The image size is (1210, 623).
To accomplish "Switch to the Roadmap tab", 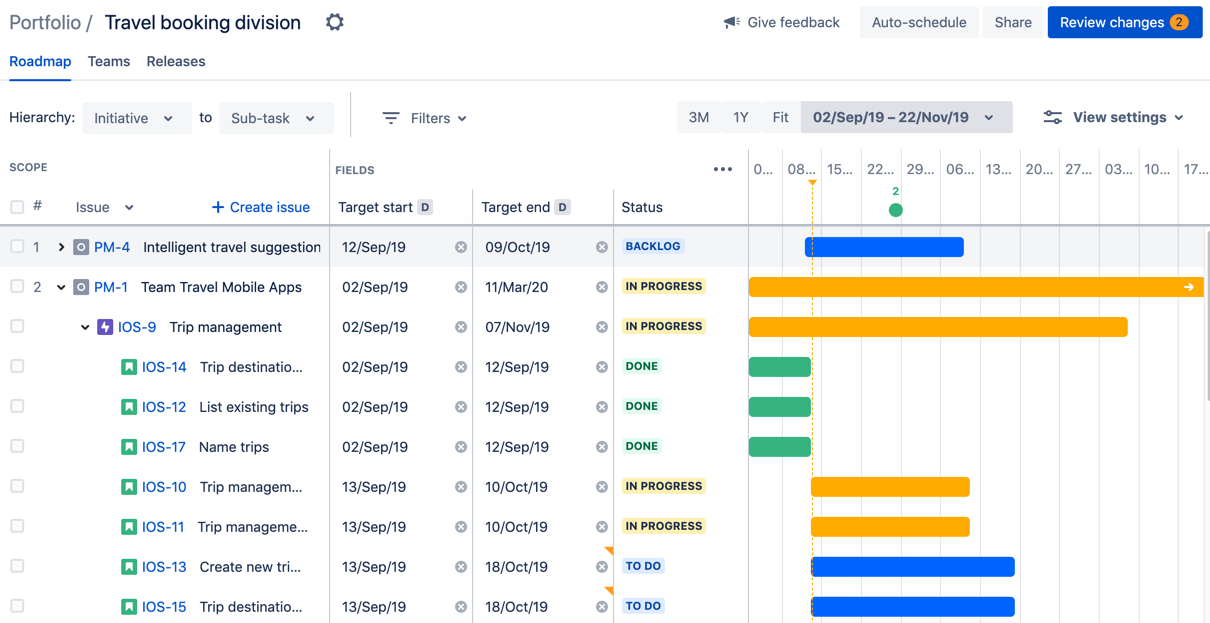I will 40,61.
